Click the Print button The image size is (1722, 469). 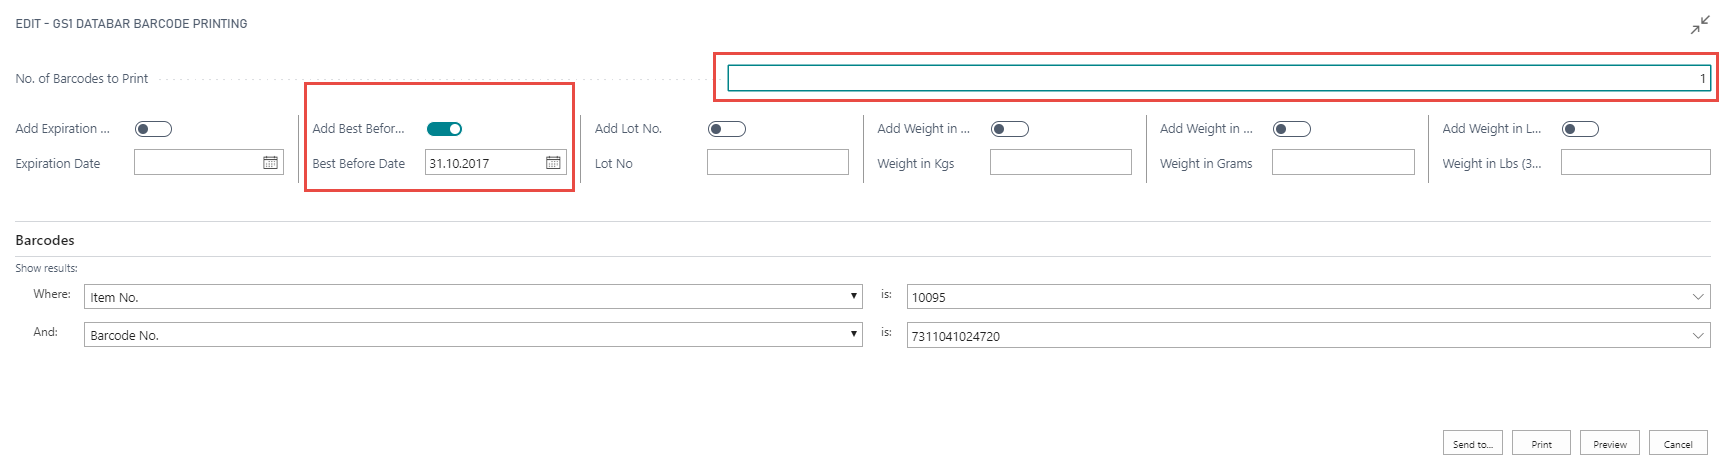coord(1541,444)
